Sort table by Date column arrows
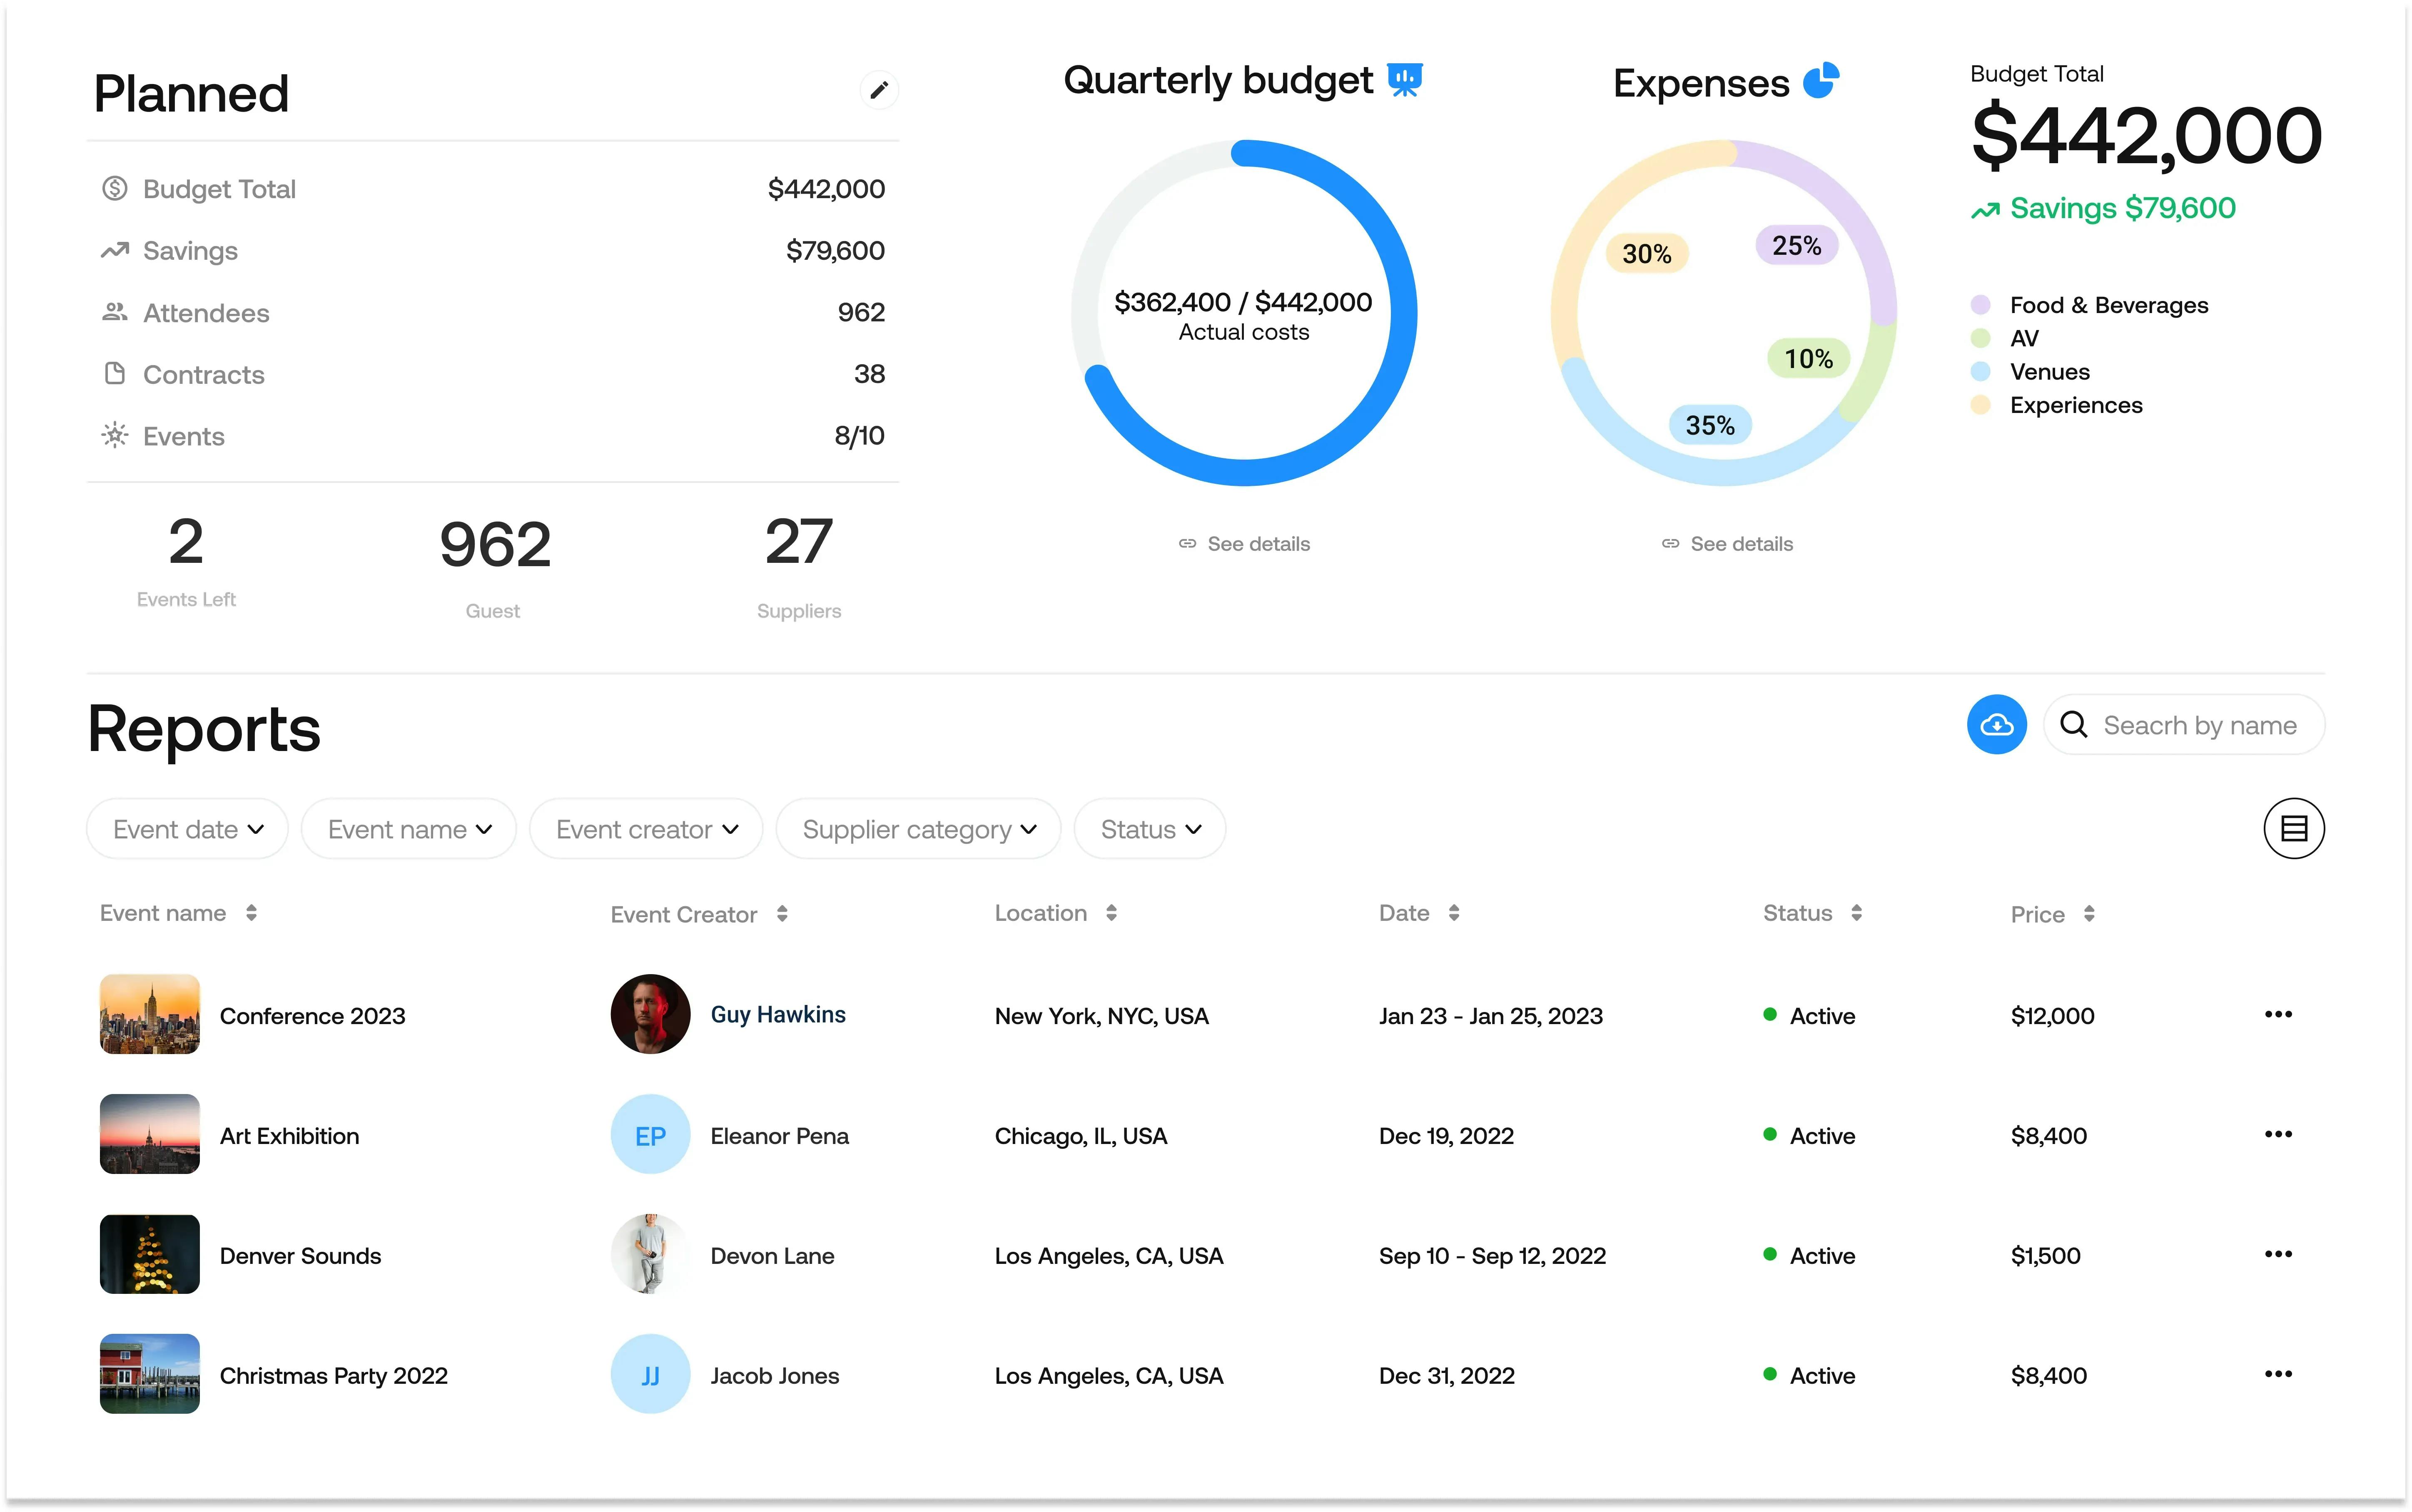 tap(1454, 913)
